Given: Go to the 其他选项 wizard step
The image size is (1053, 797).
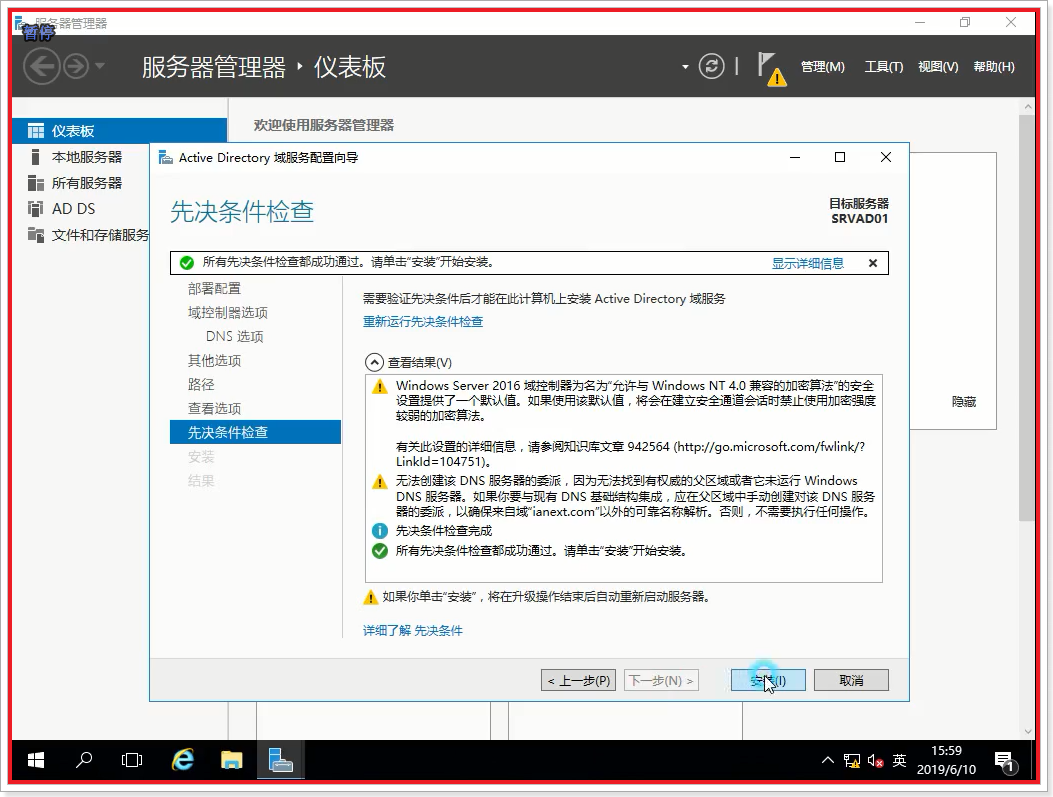Looking at the screenshot, I should click(214, 361).
